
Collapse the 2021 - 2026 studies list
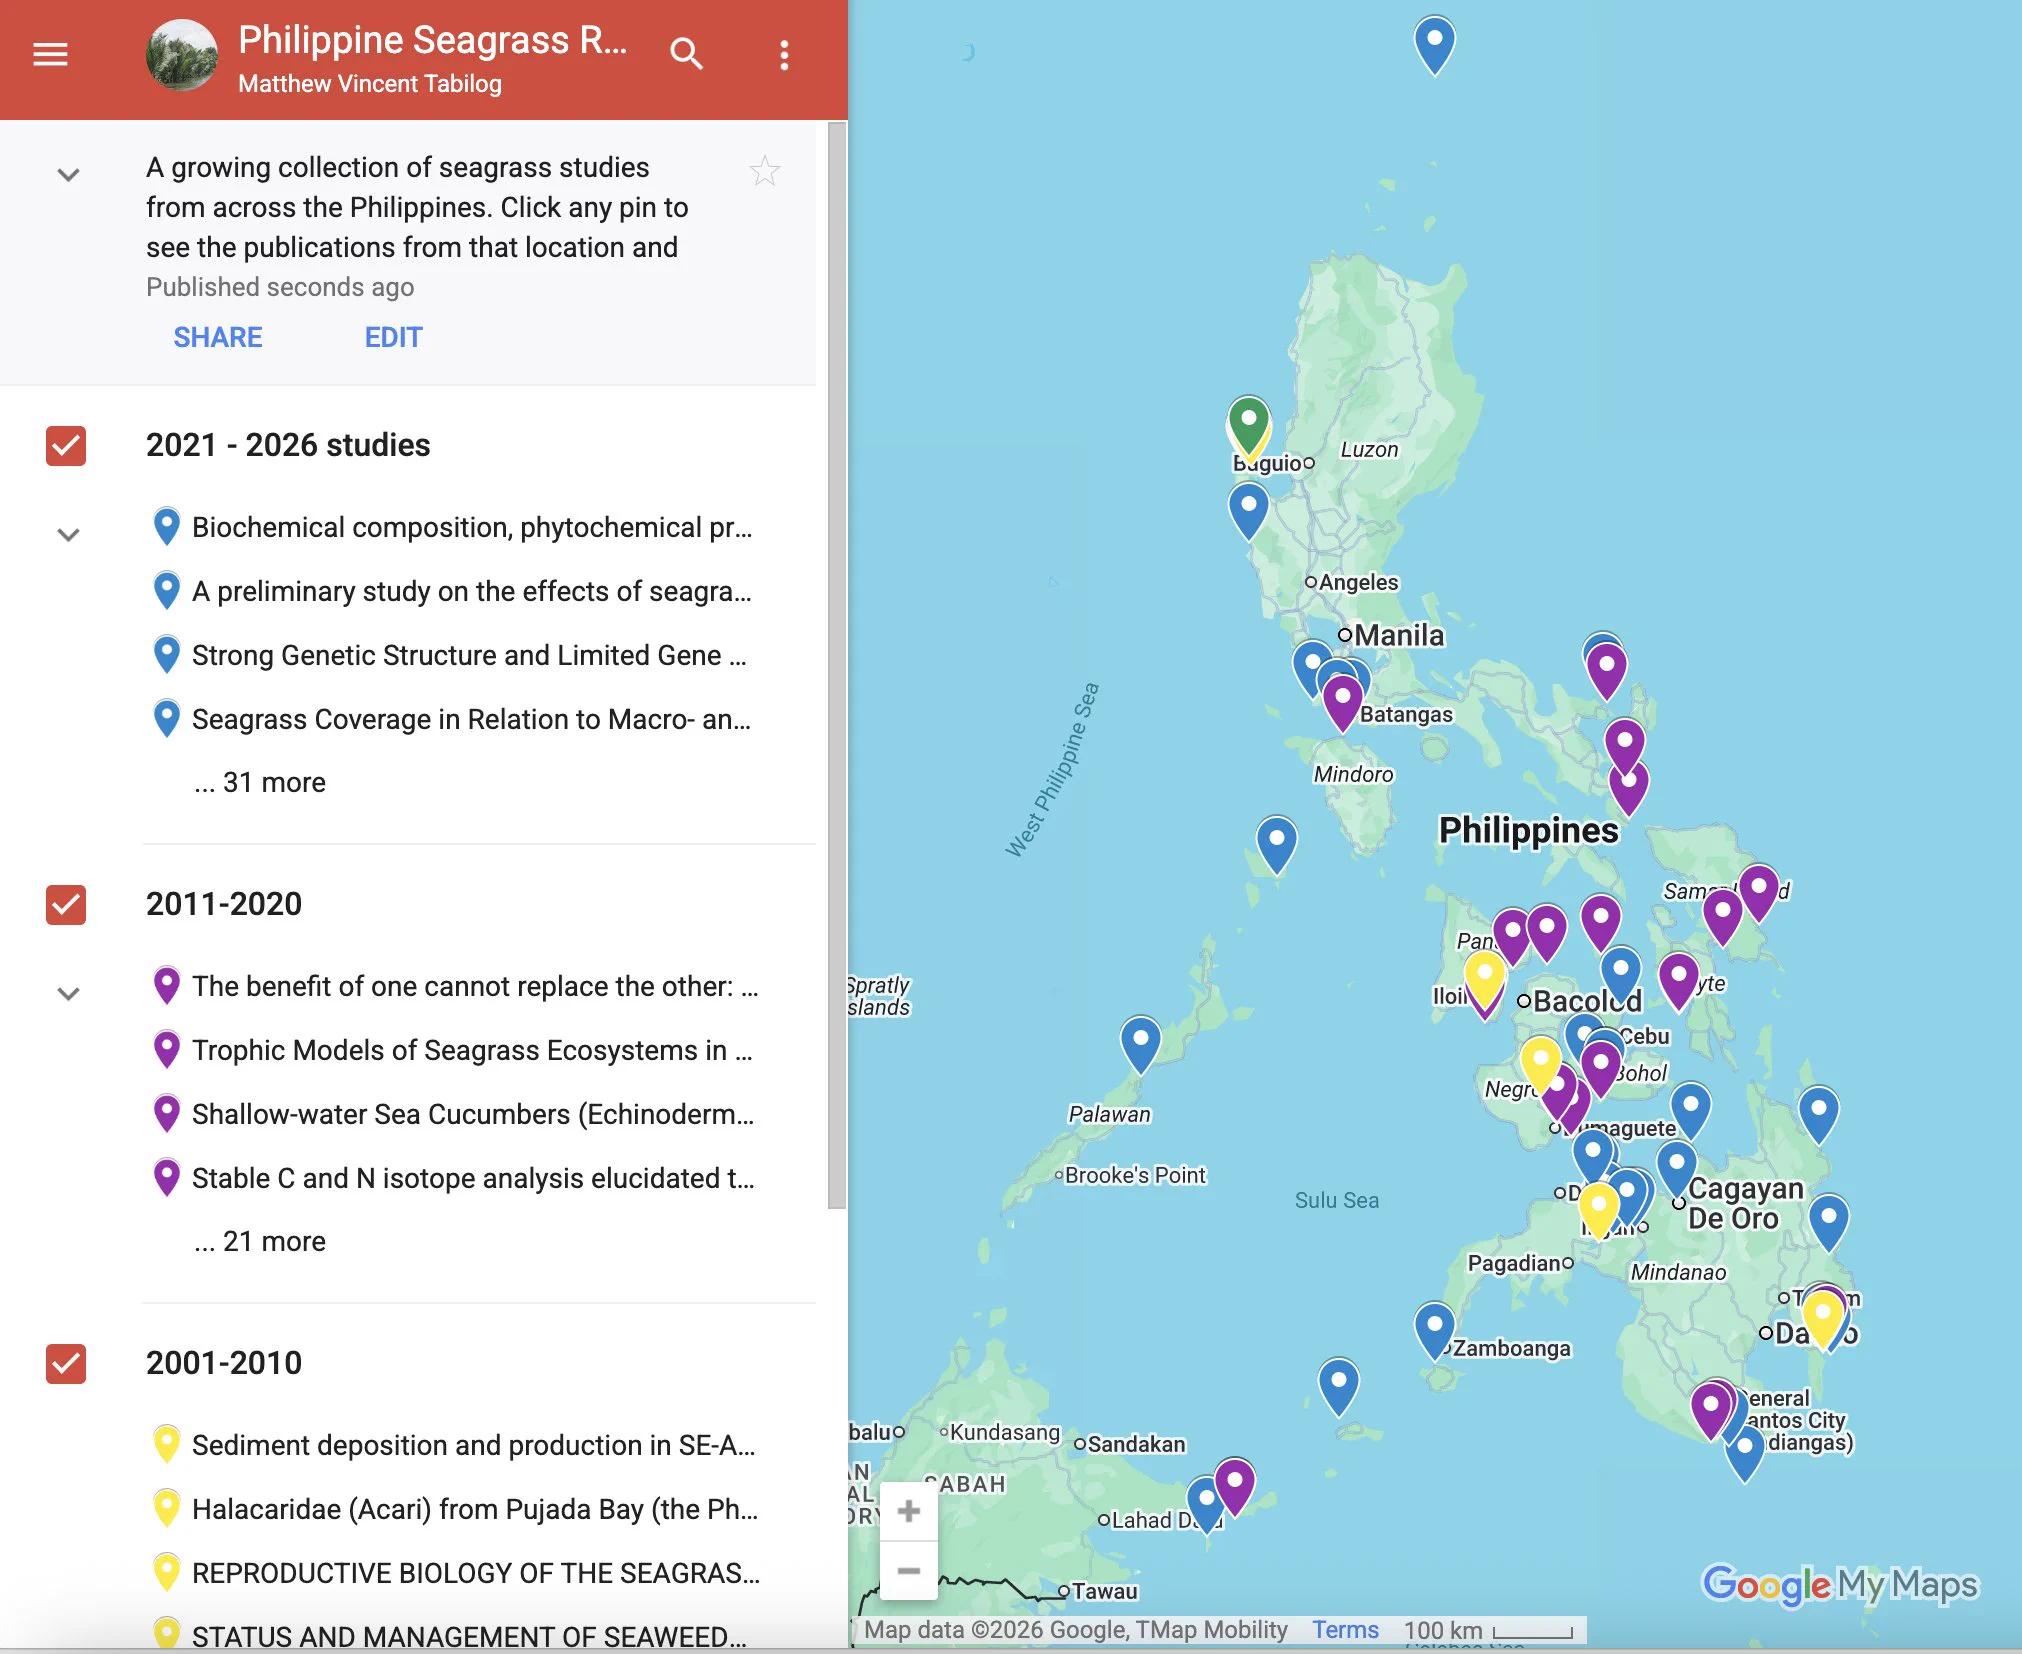tap(68, 534)
